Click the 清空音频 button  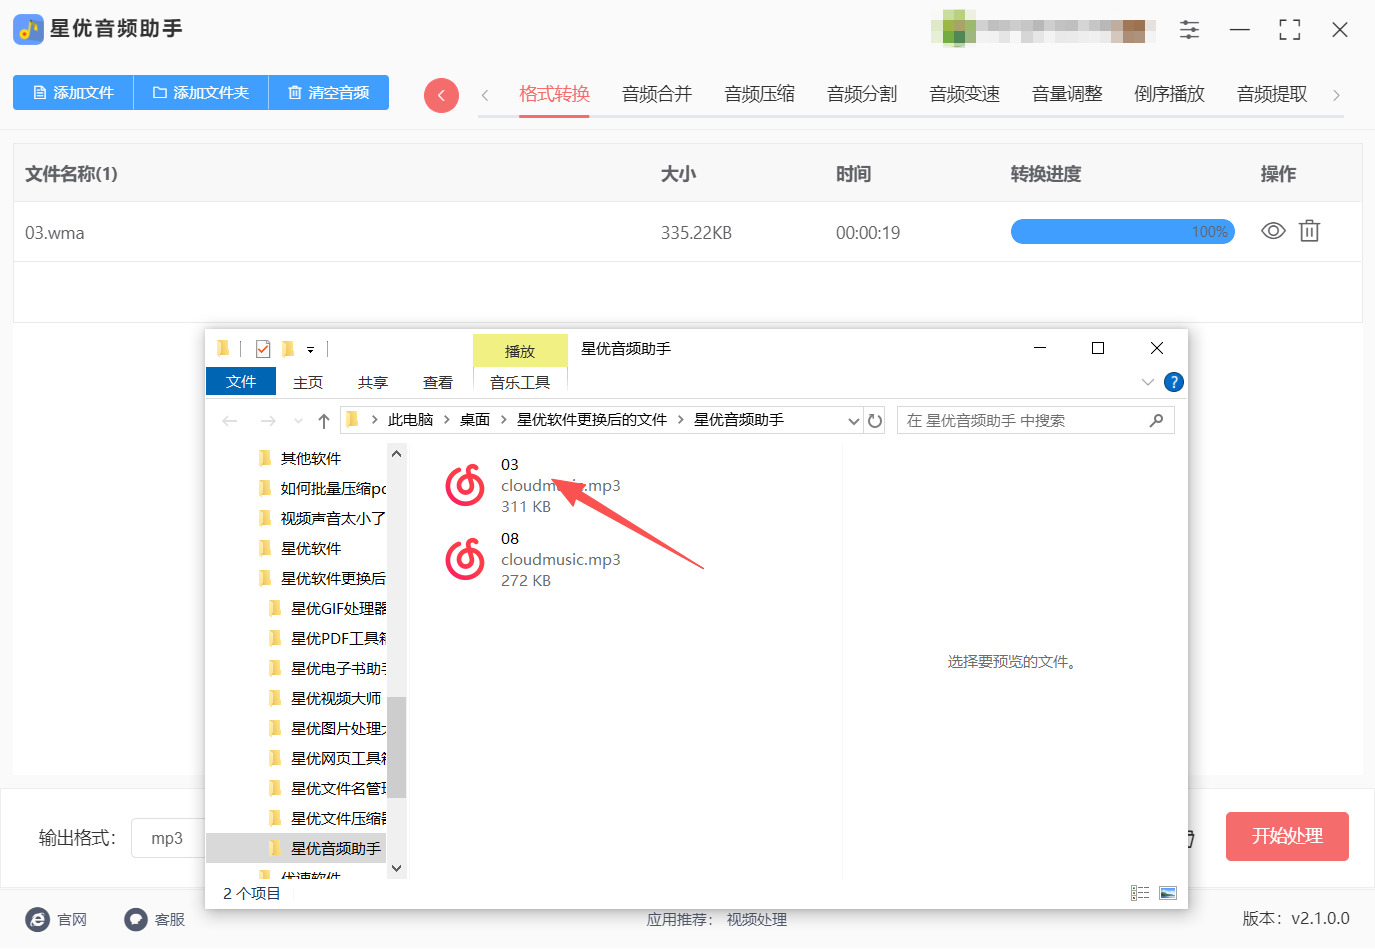click(x=329, y=92)
